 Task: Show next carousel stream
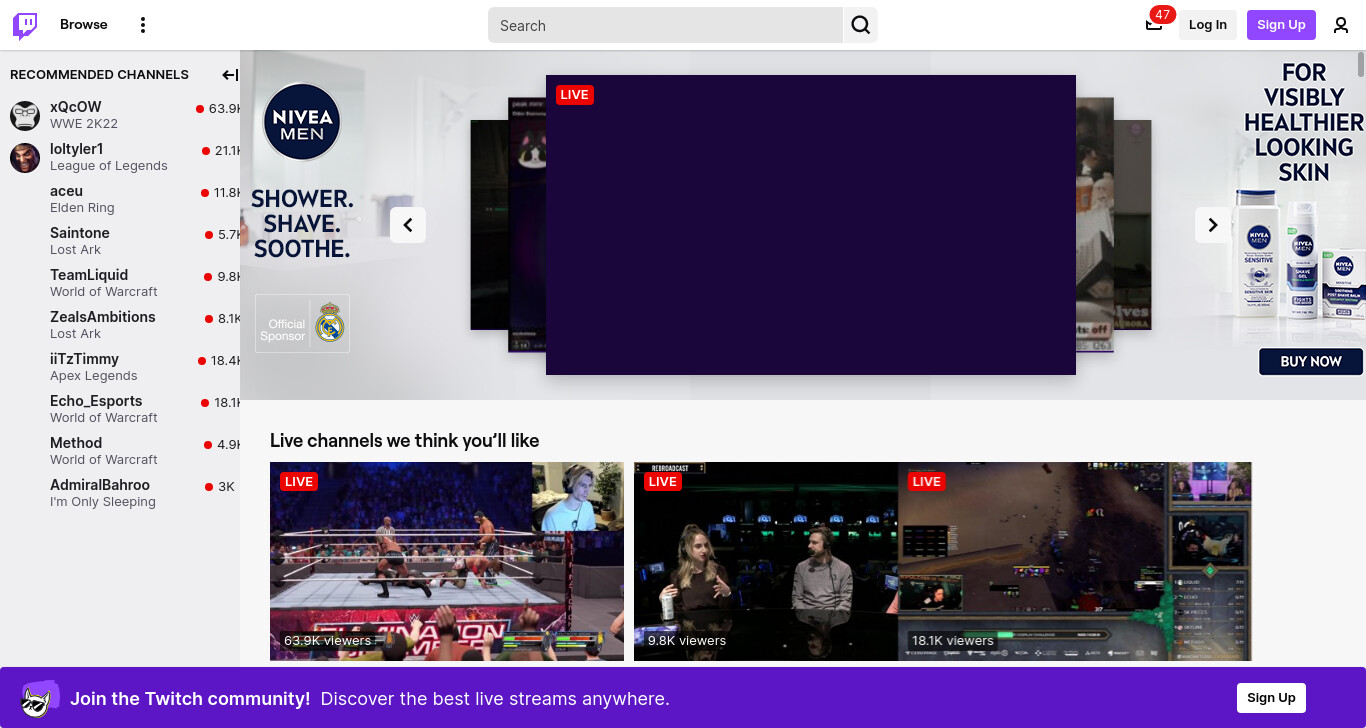[1213, 225]
